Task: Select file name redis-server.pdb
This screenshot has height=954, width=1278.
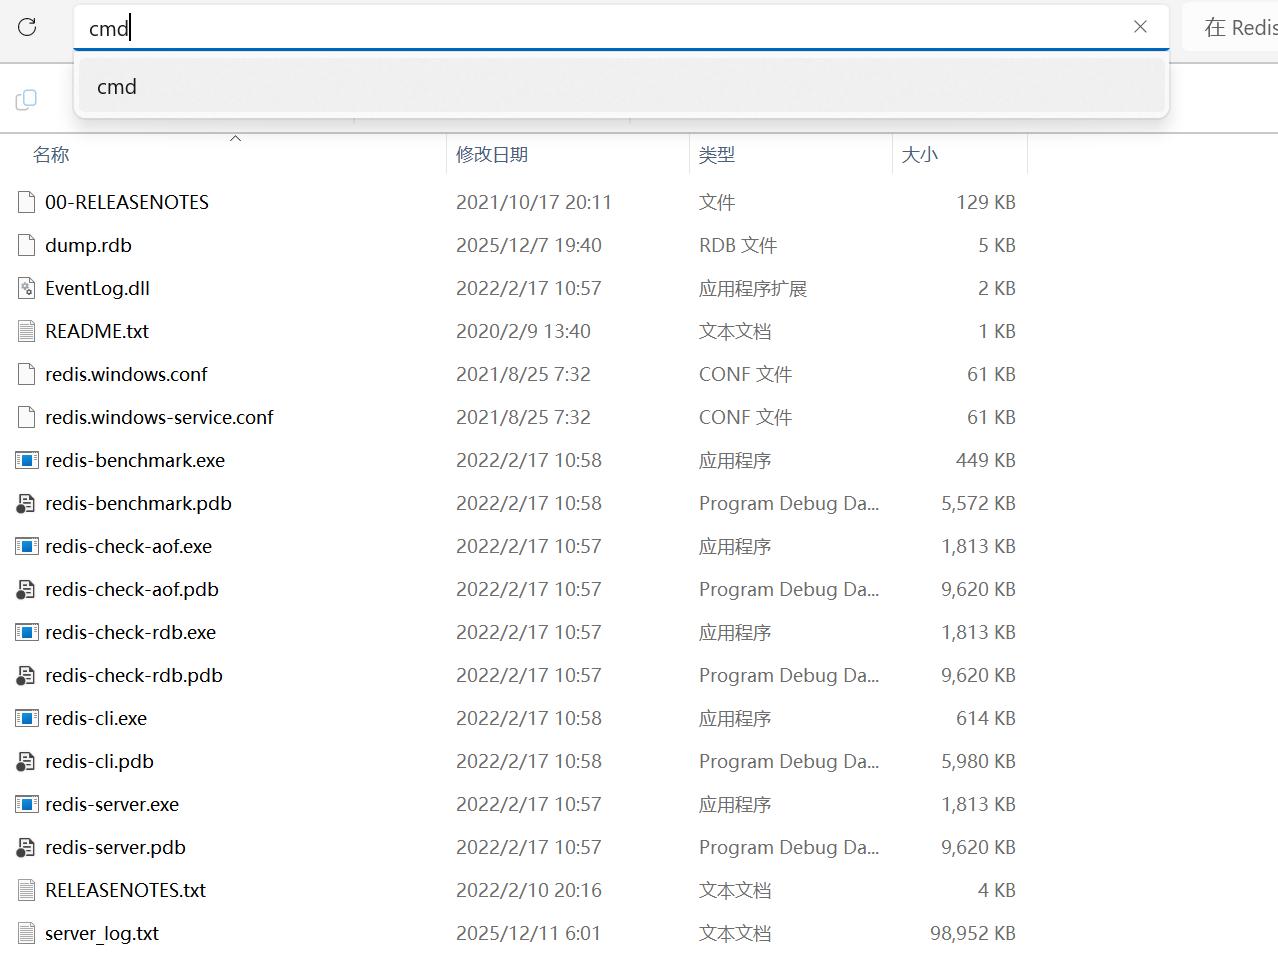Action: (115, 847)
